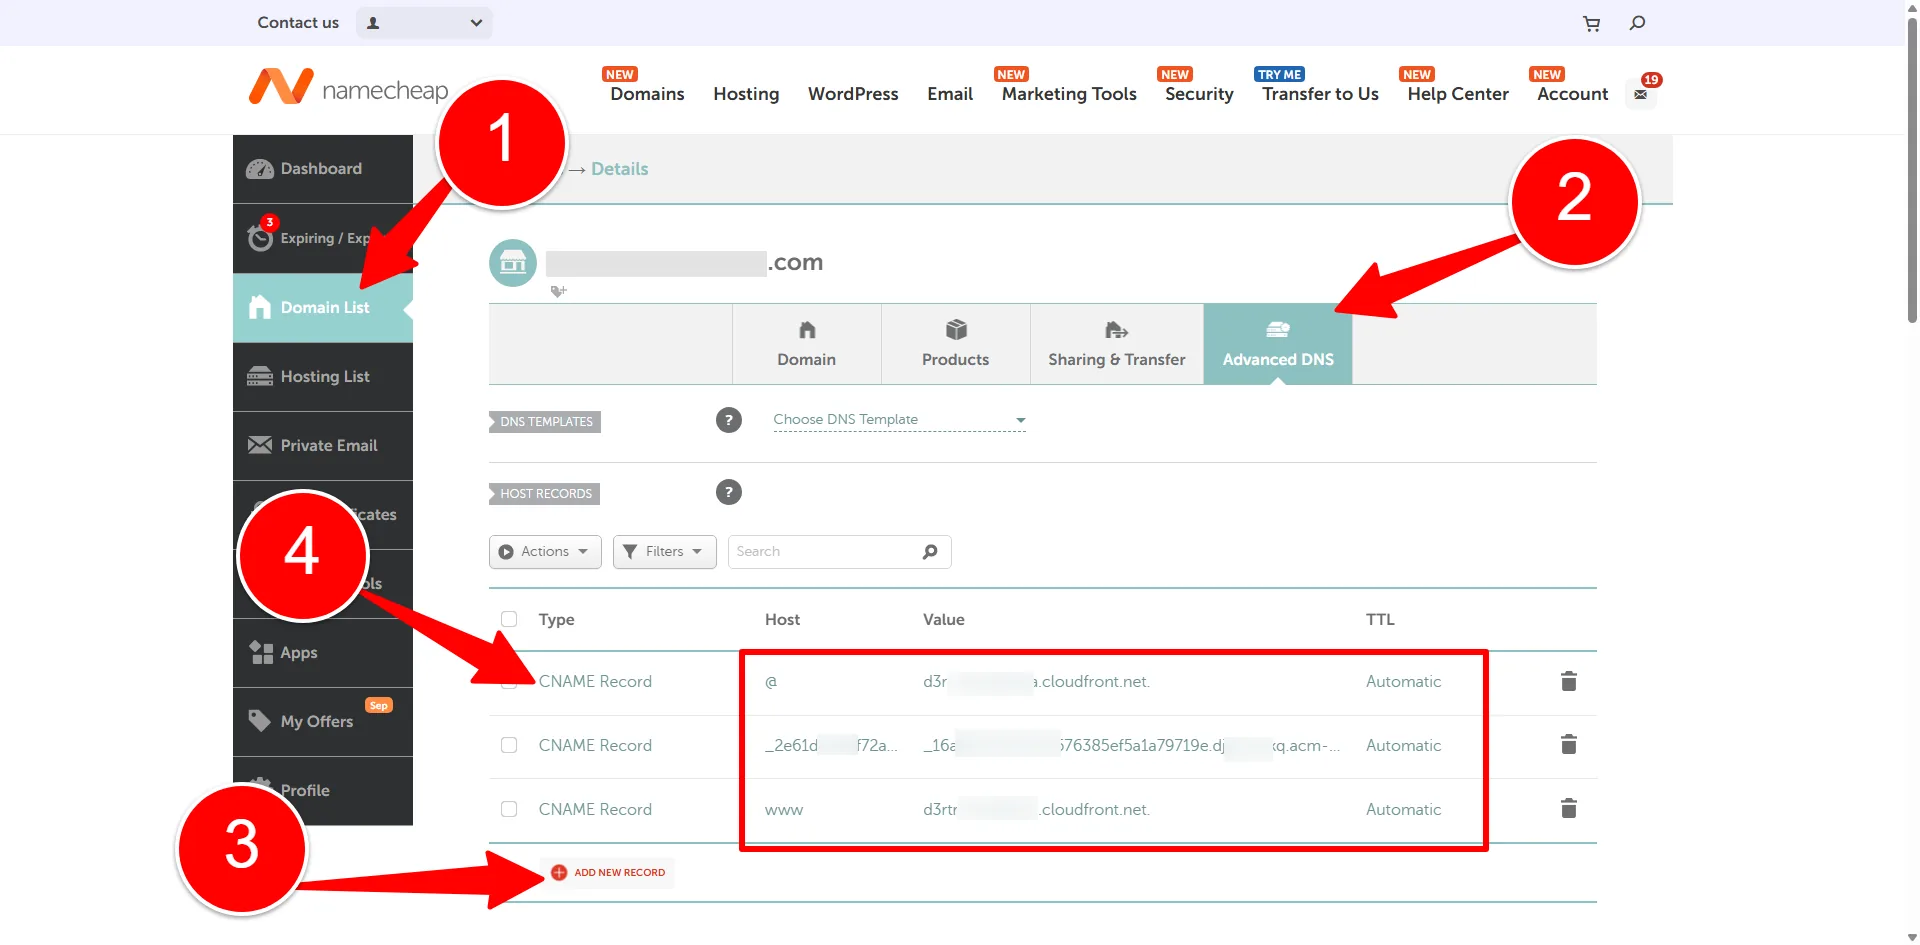
Task: Click the @ host value
Action: pyautogui.click(x=771, y=682)
